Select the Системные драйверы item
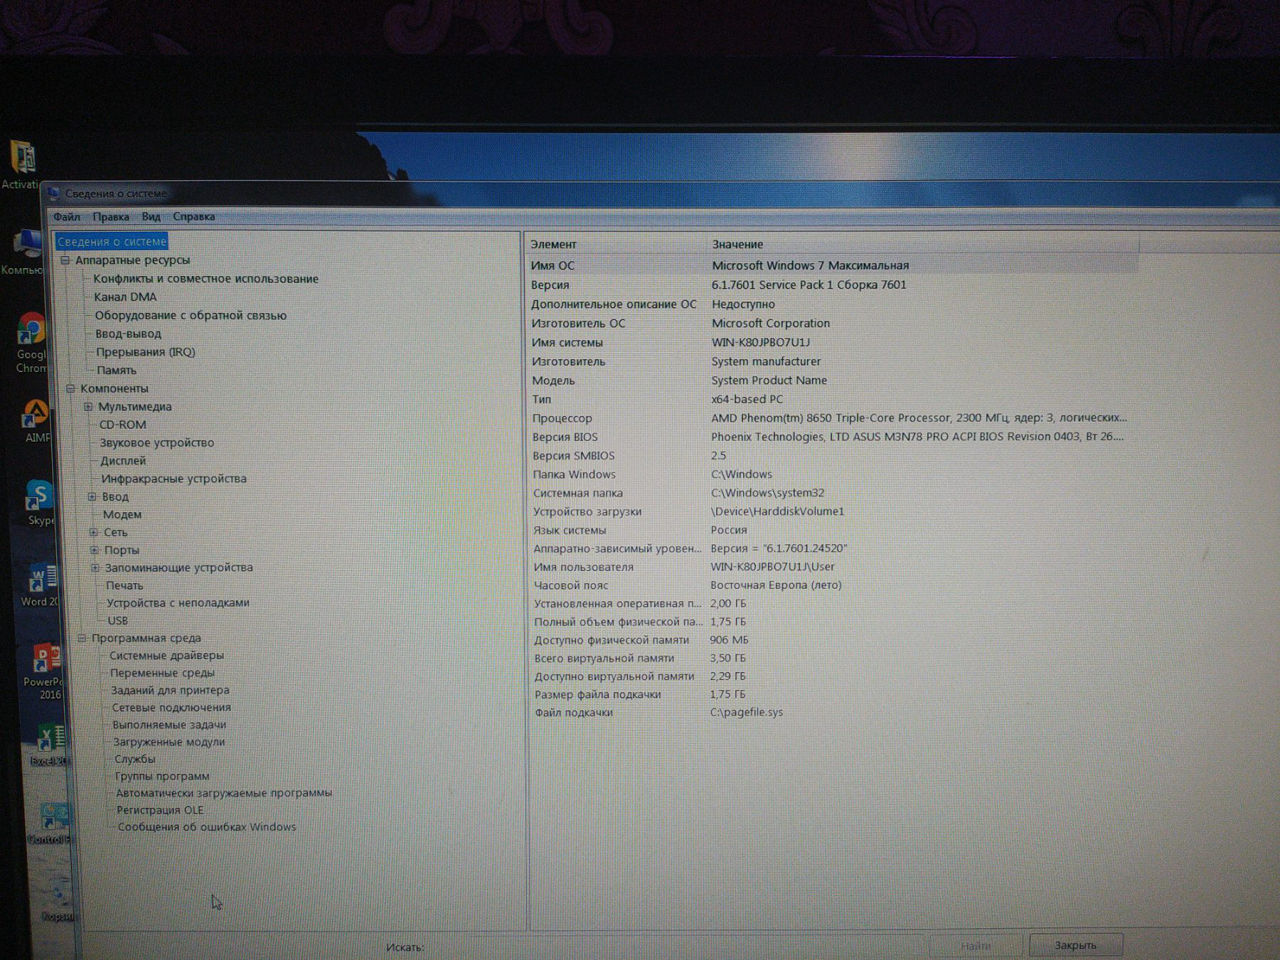Viewport: 1280px width, 960px height. [x=167, y=656]
